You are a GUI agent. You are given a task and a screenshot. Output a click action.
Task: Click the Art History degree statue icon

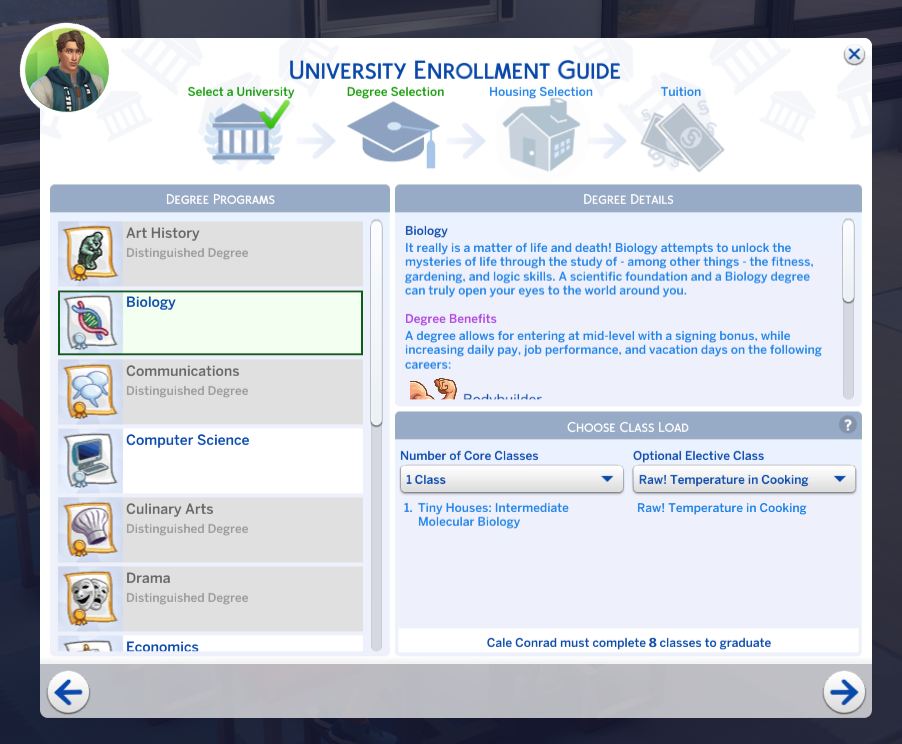pyautogui.click(x=90, y=253)
